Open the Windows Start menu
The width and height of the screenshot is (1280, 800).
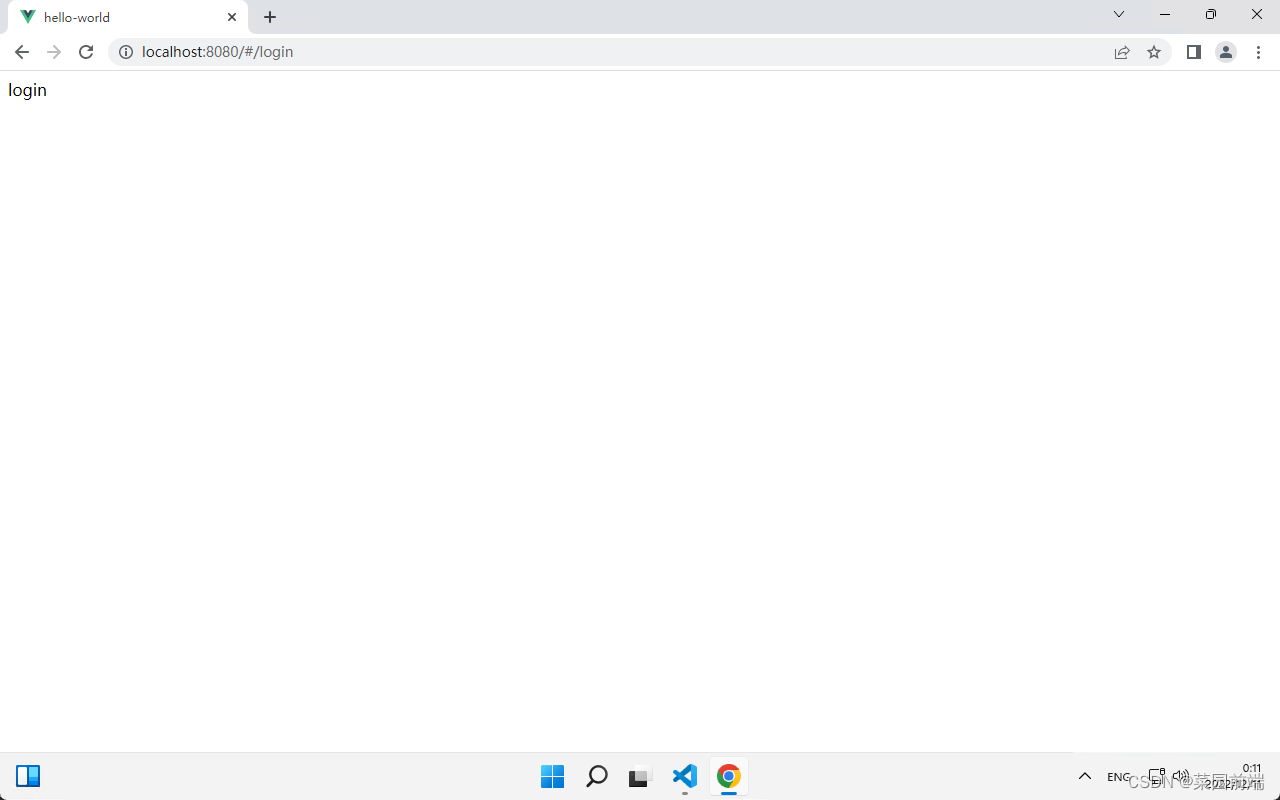[552, 776]
